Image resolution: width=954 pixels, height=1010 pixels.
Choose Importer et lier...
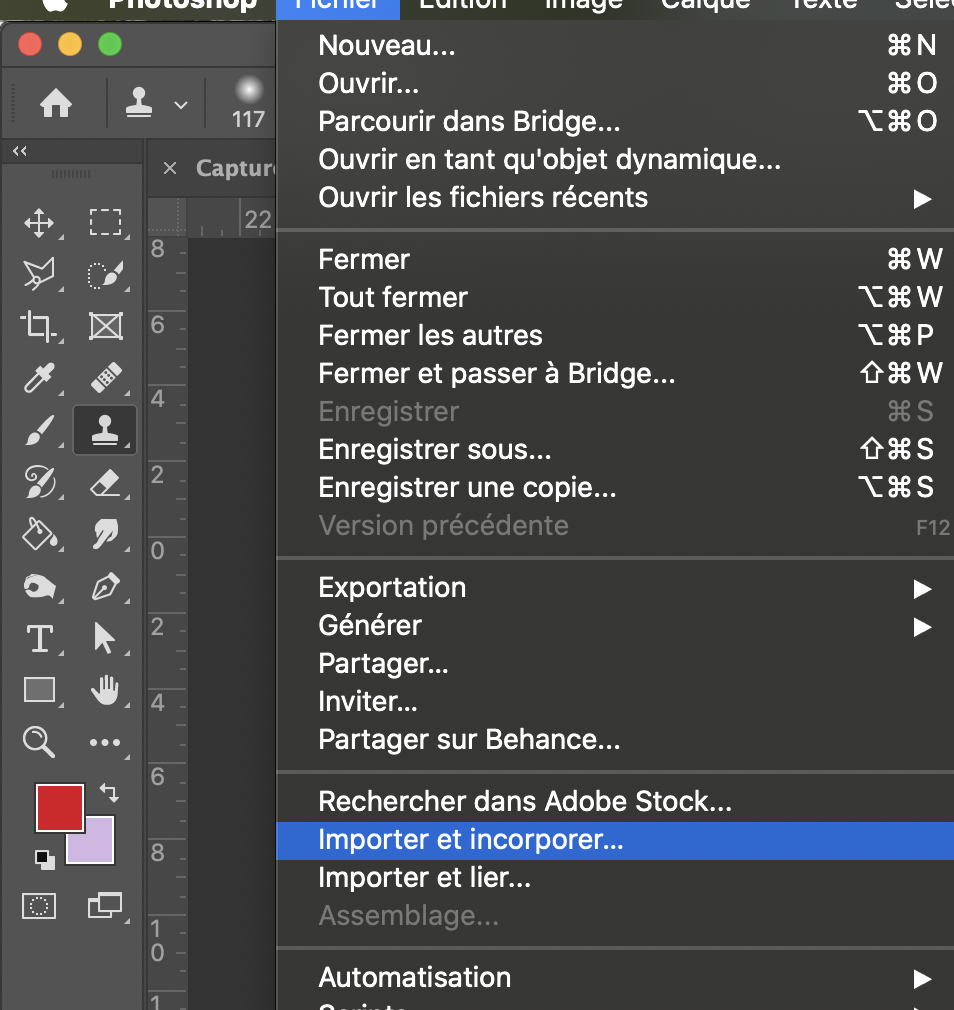click(615, 878)
